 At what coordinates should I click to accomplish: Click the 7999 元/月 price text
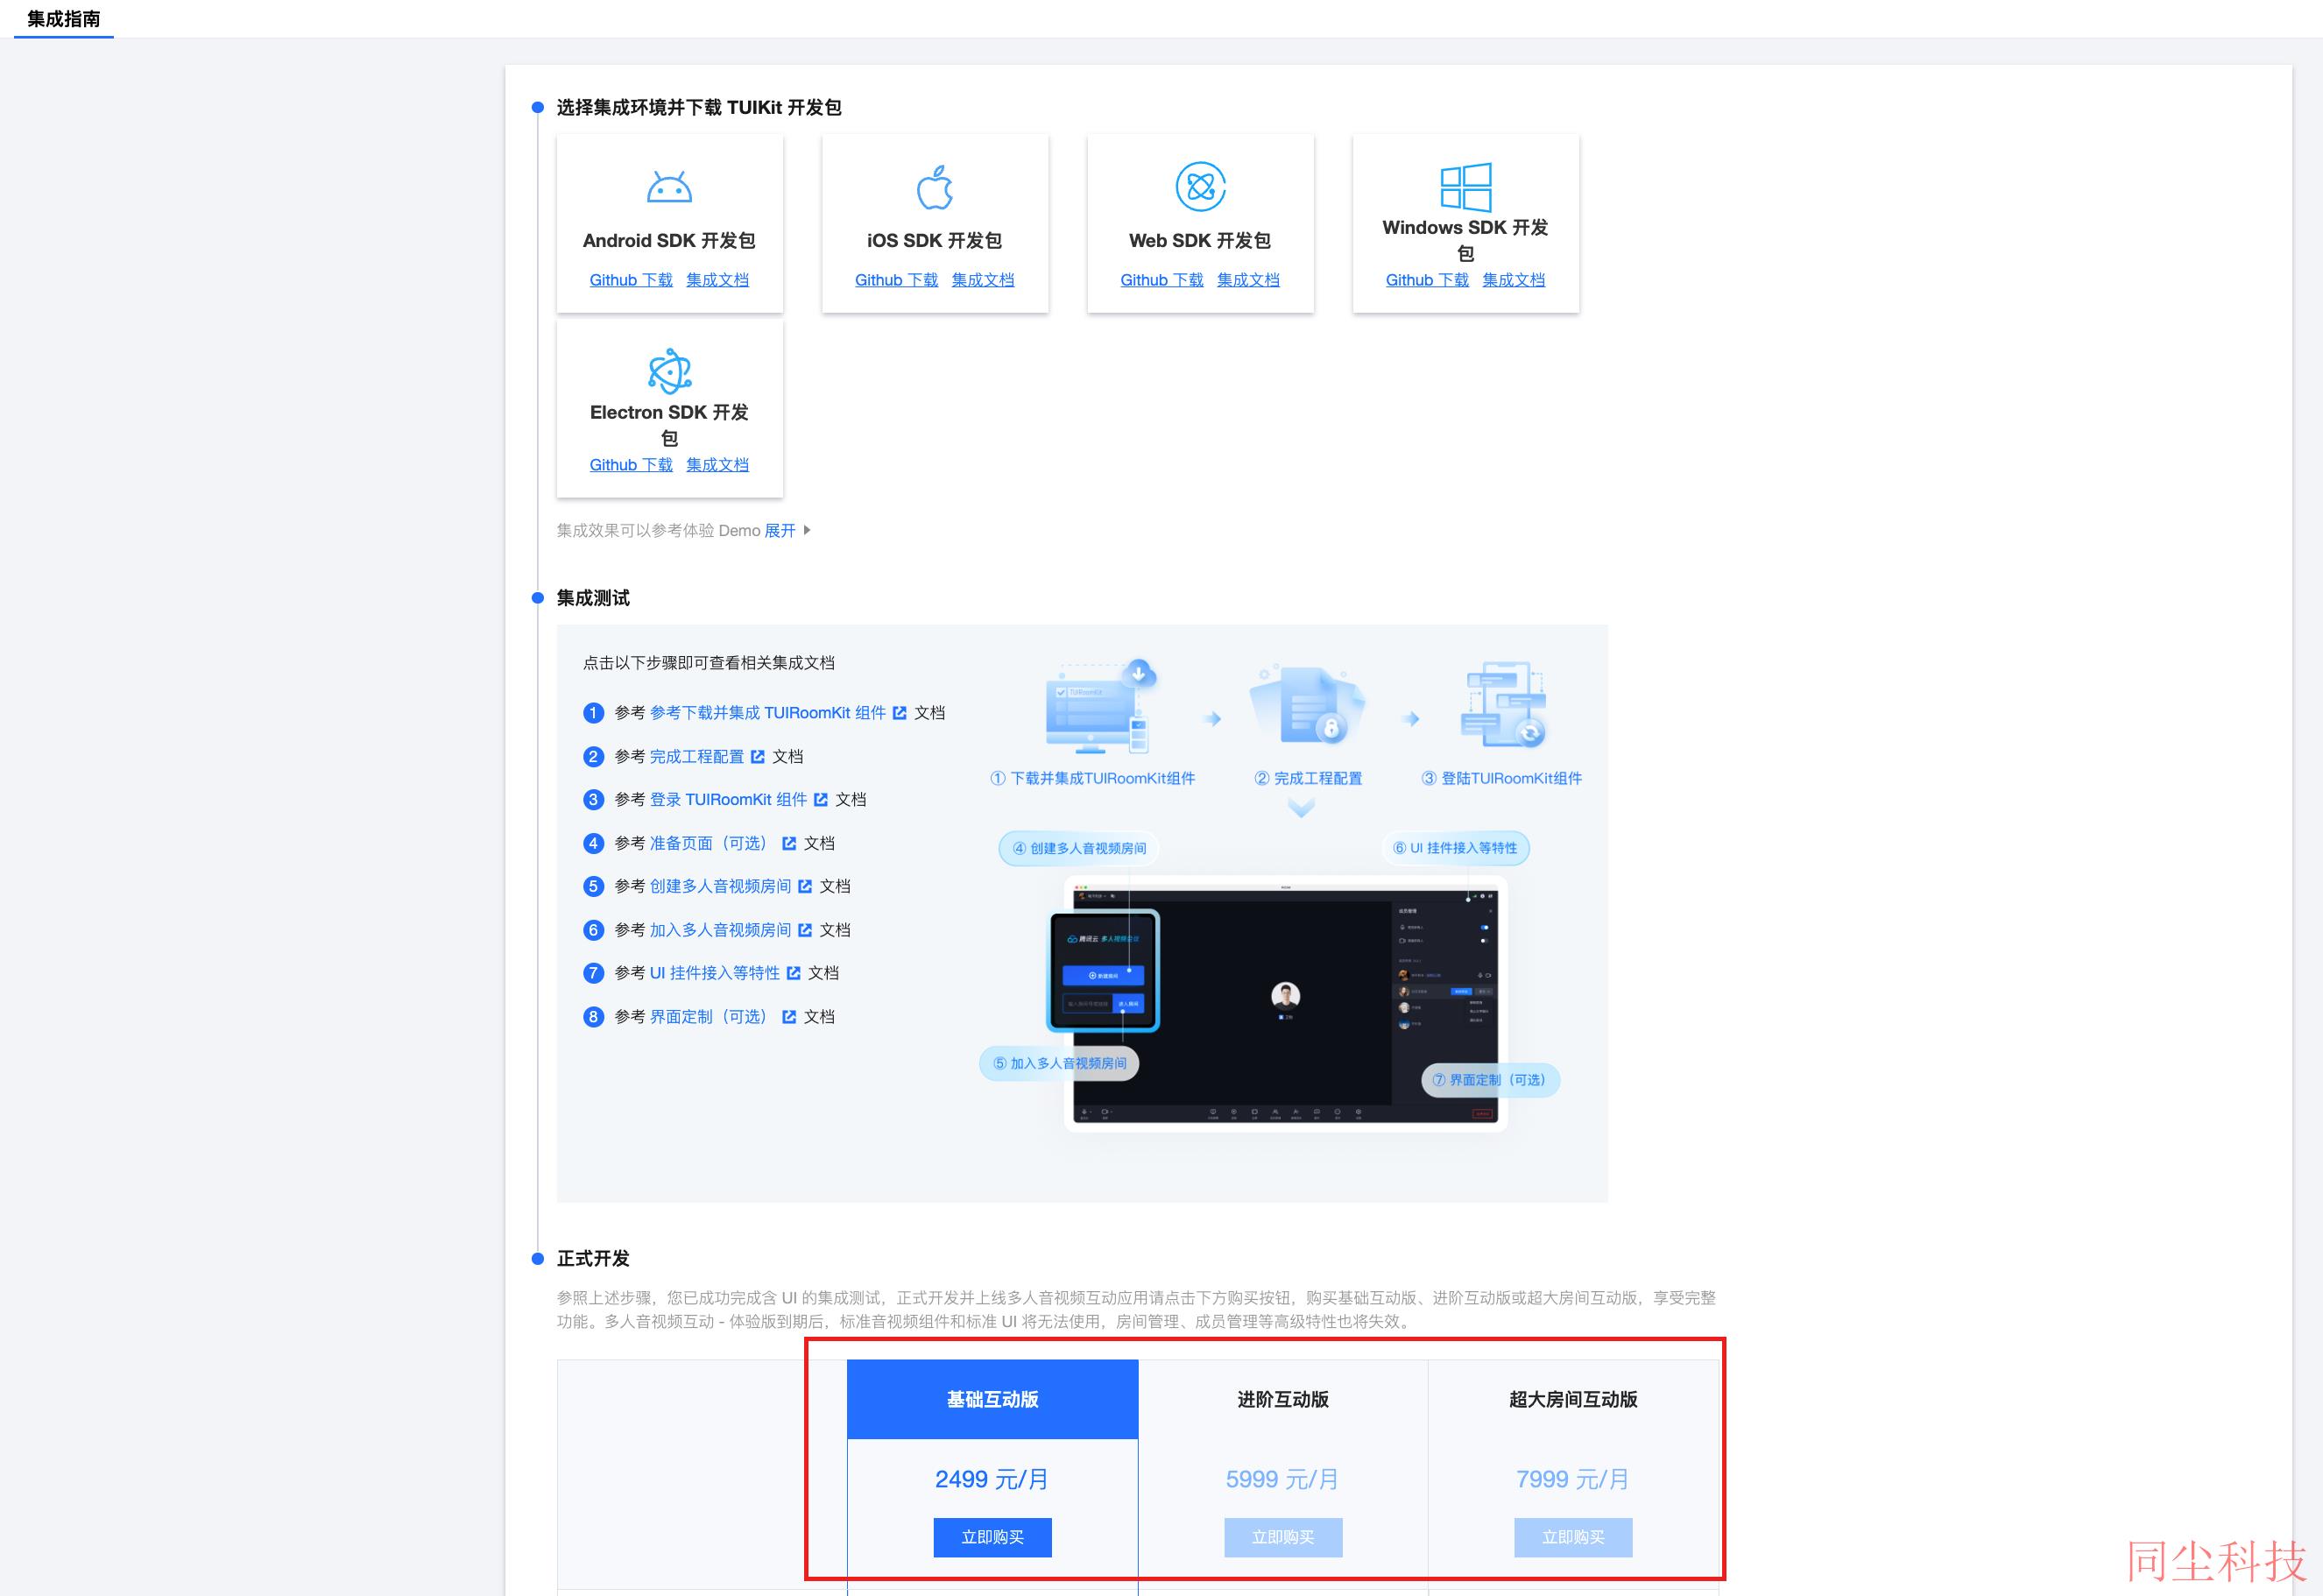point(1573,1479)
